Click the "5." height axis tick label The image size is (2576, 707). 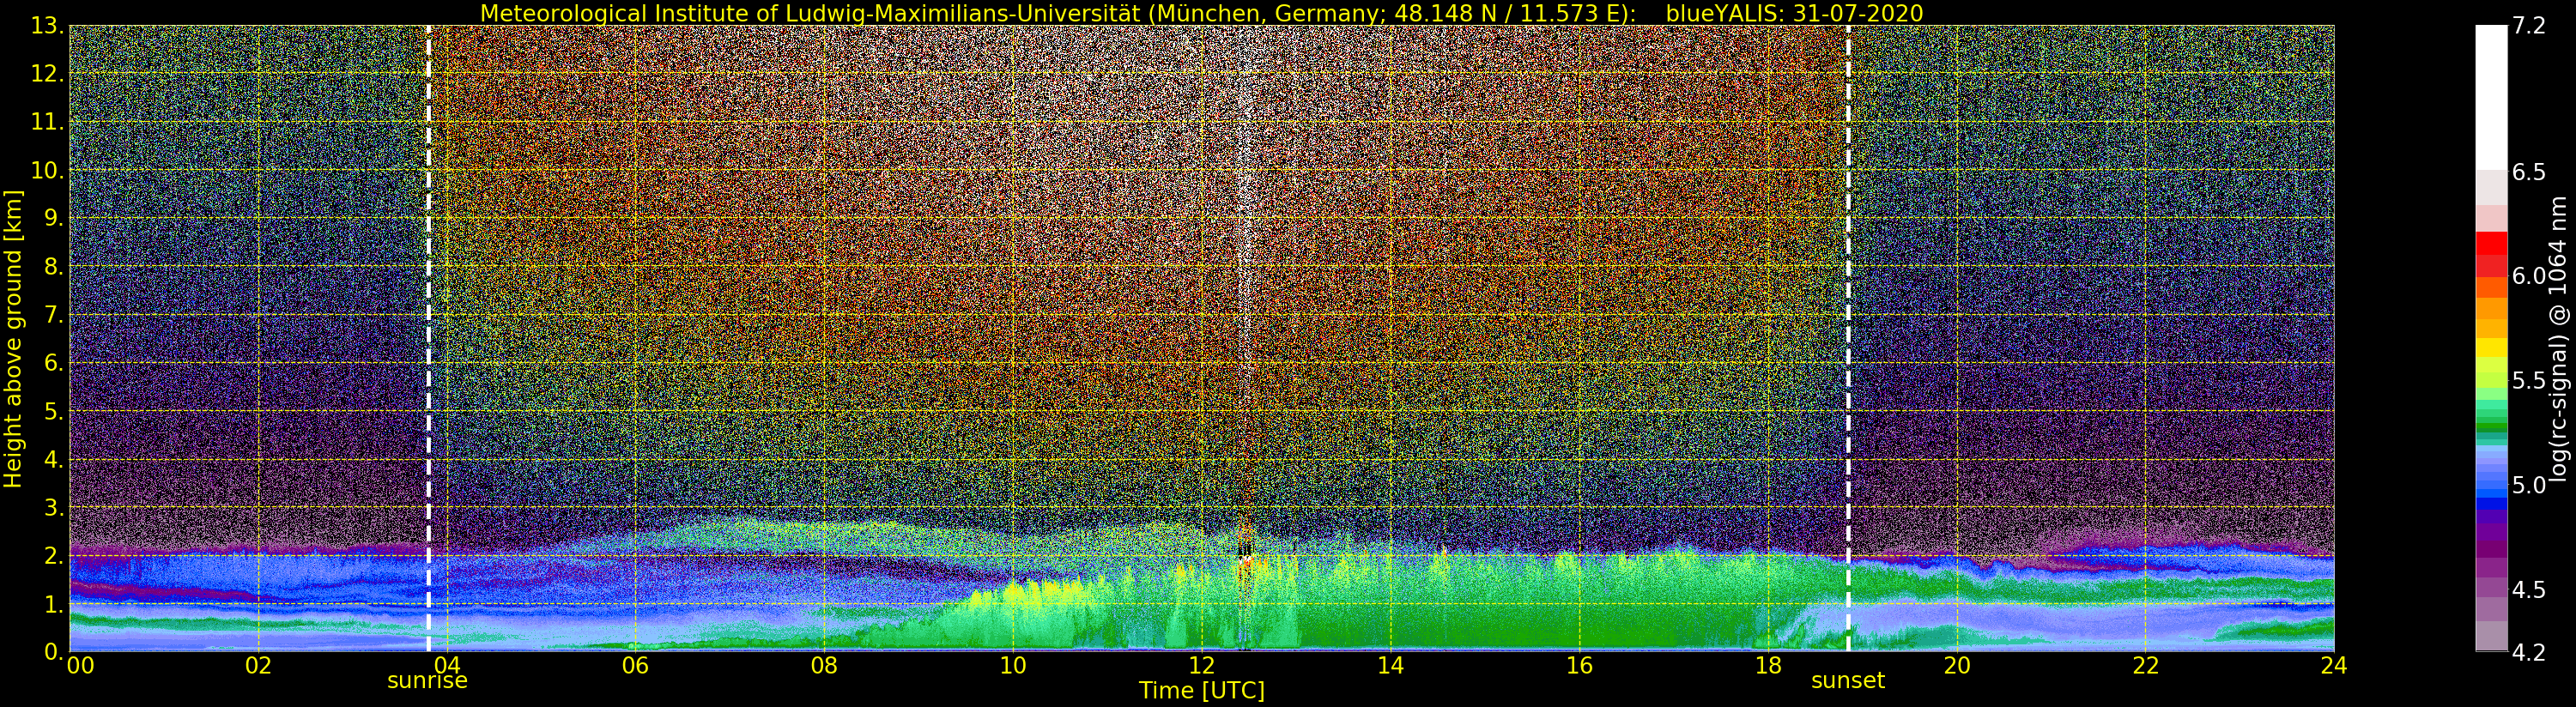(53, 411)
